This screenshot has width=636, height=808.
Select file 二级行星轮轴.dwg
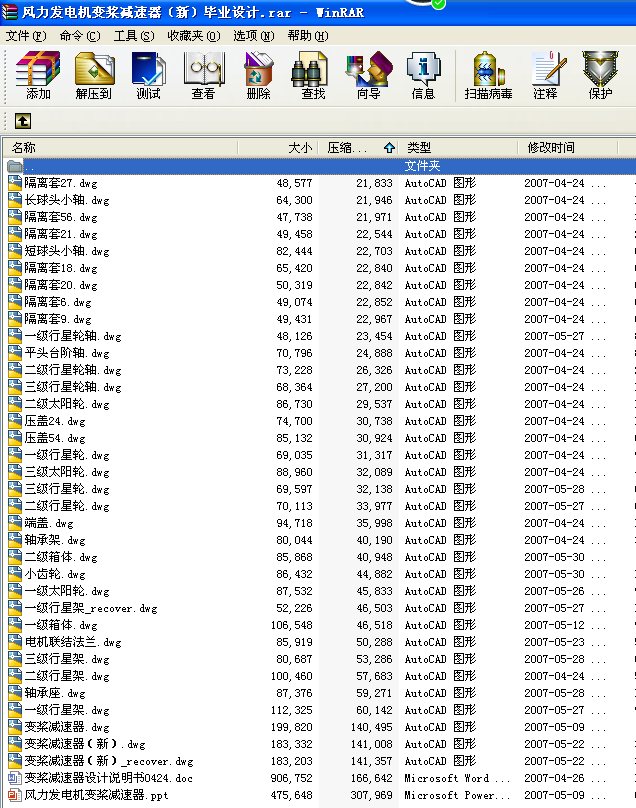(73, 370)
